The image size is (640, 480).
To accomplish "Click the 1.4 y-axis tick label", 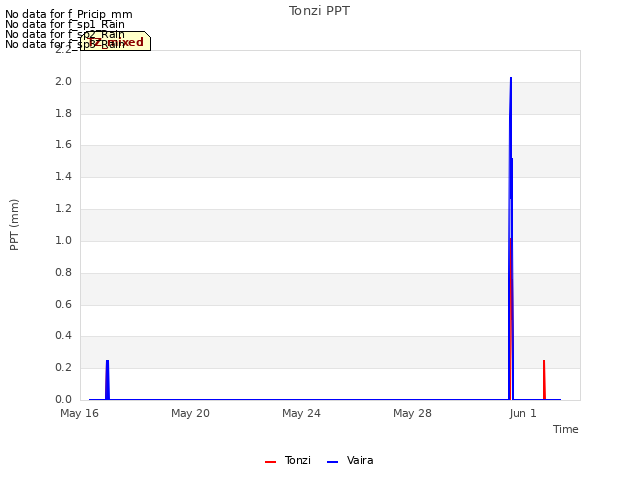I will [63, 176].
